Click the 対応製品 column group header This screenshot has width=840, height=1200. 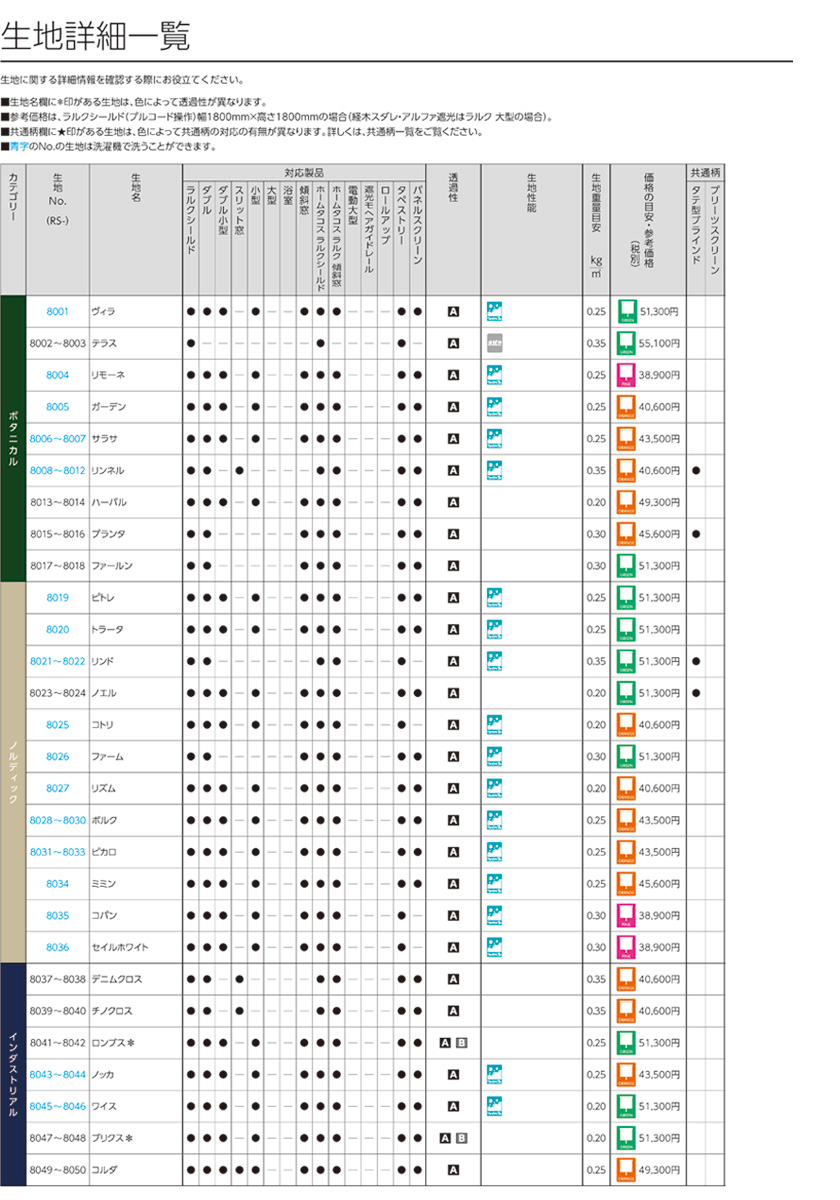tap(305, 173)
